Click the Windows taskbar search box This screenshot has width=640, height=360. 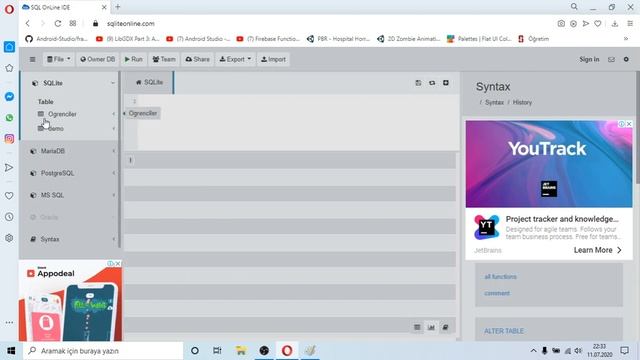(103, 351)
